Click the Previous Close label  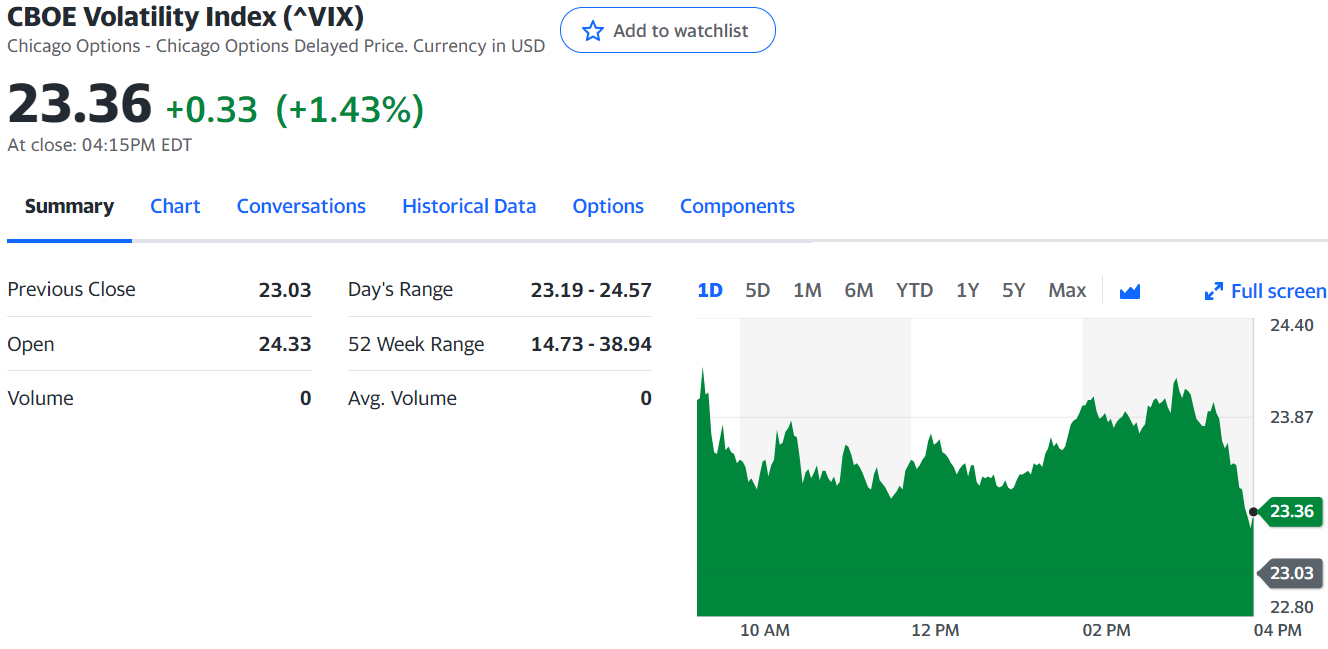(x=71, y=289)
